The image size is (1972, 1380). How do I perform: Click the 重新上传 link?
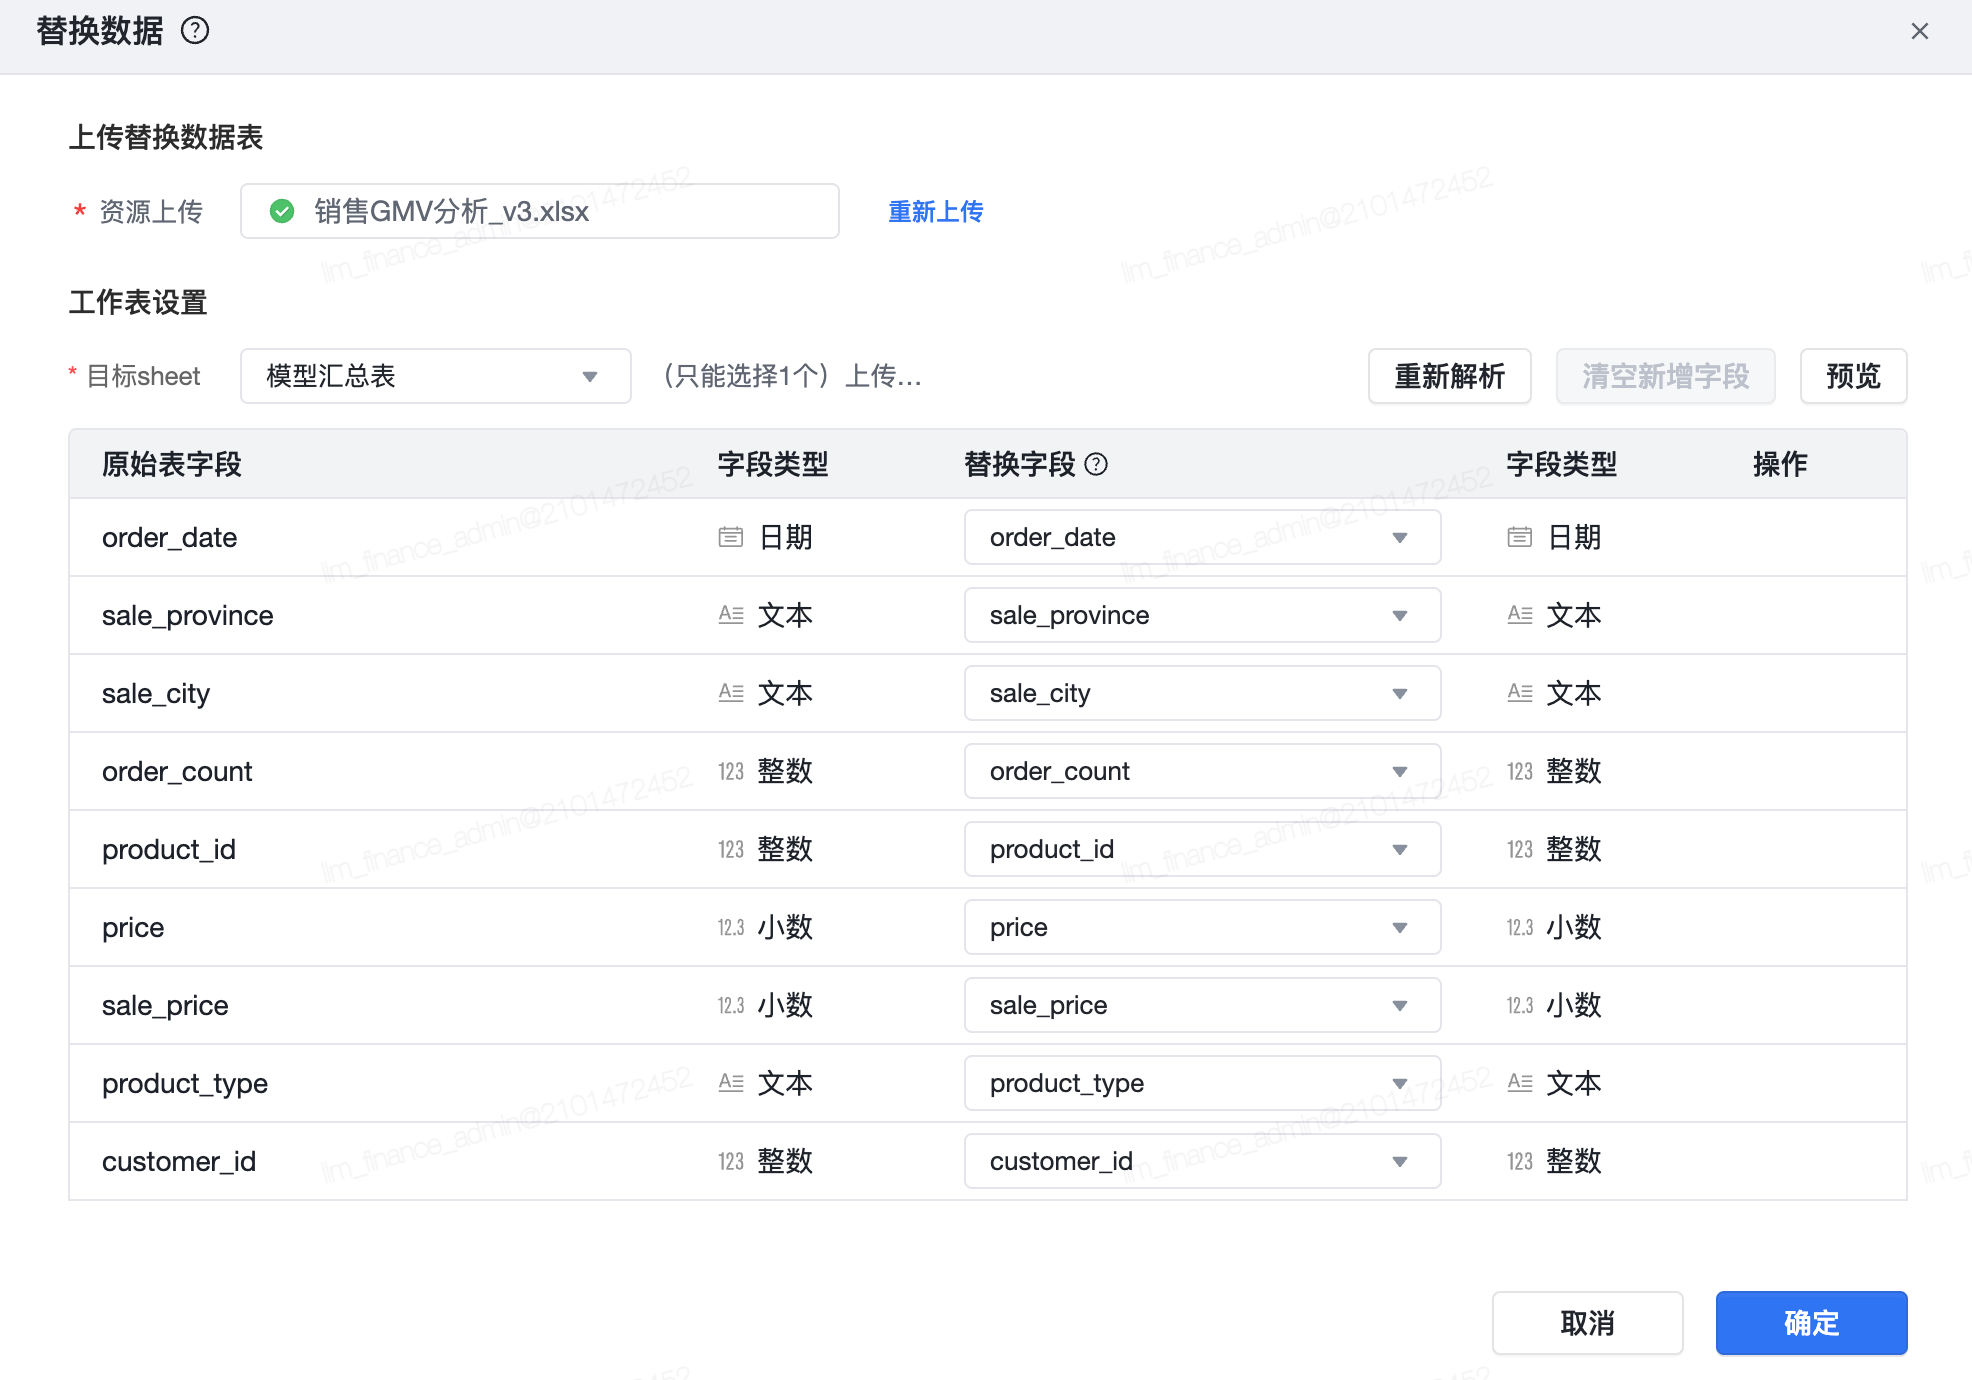point(936,211)
